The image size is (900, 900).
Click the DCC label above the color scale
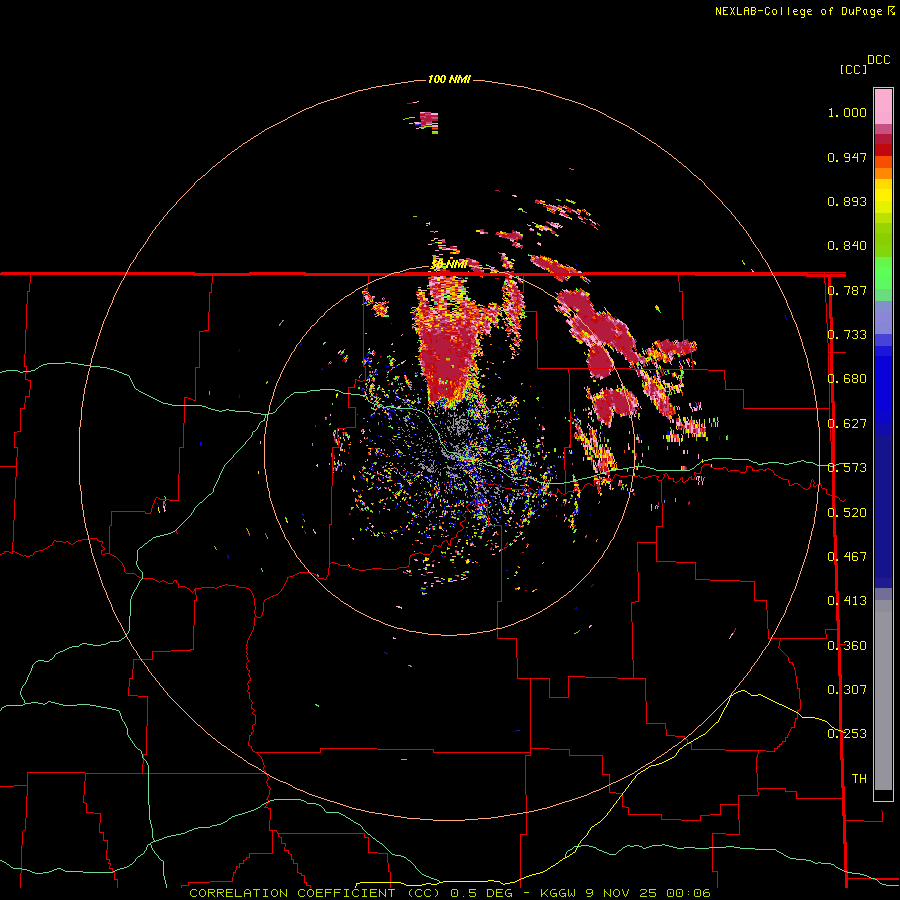(879, 60)
